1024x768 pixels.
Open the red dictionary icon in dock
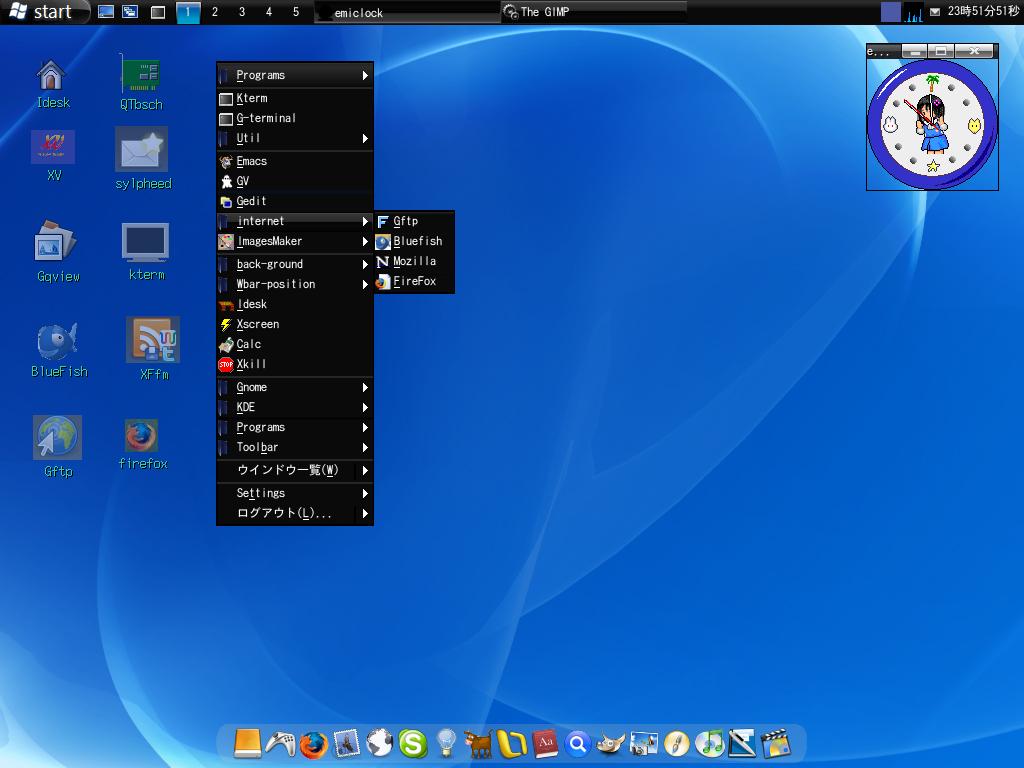545,744
